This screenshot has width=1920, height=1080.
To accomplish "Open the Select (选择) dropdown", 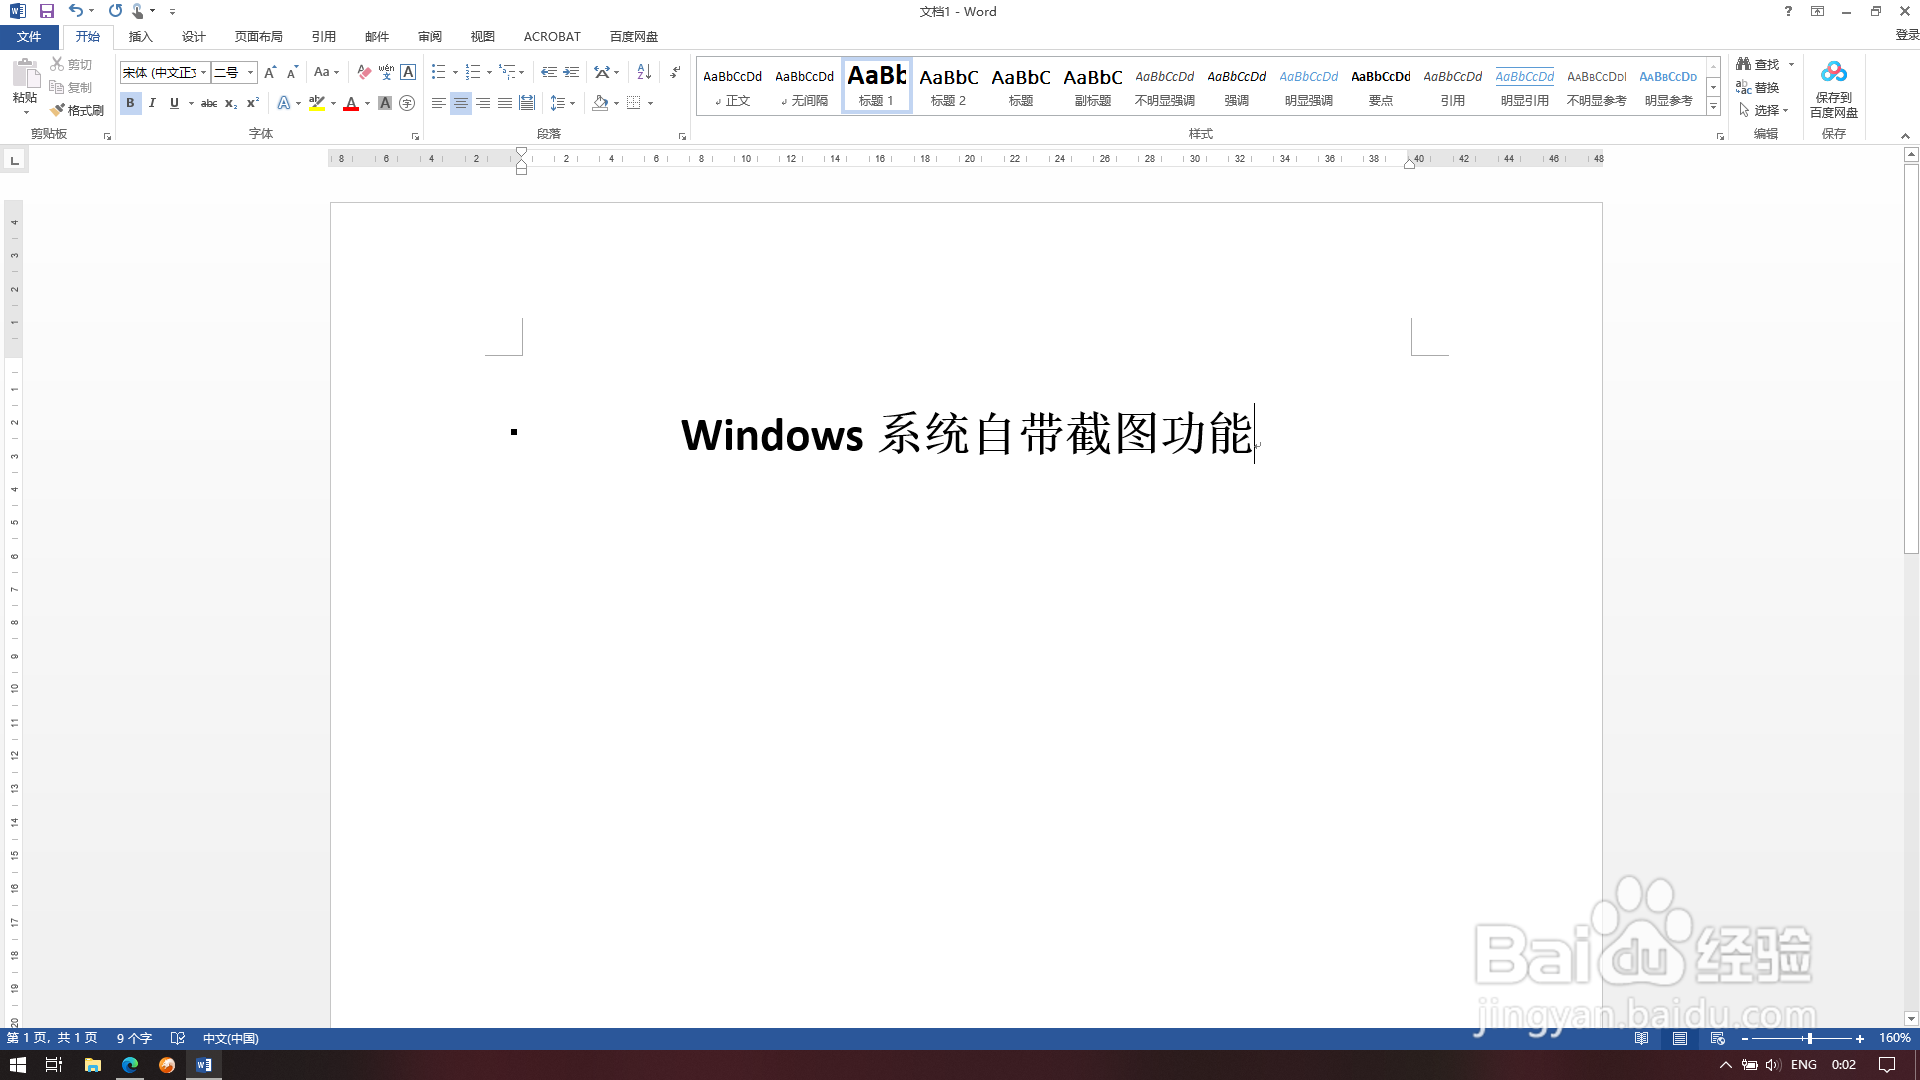I will [1765, 110].
